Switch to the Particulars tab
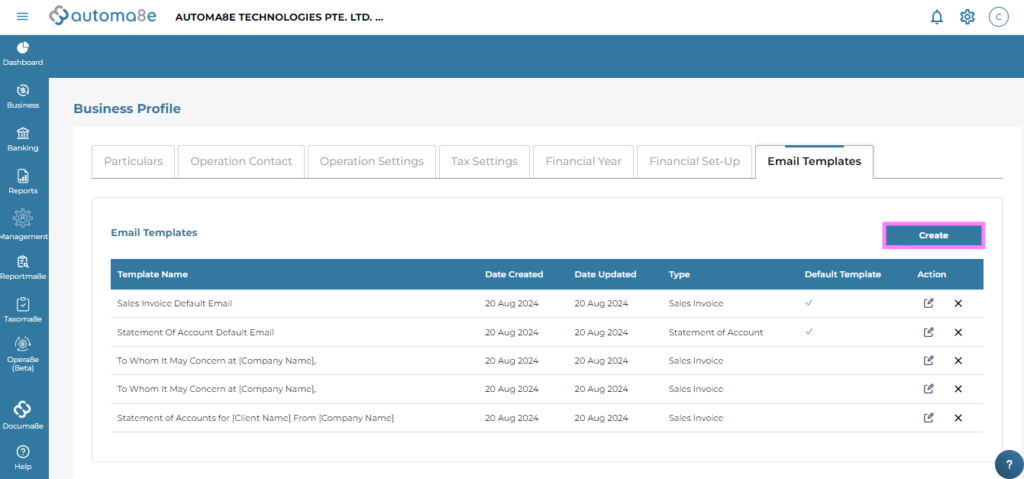The height and width of the screenshot is (479, 1024). (x=133, y=161)
